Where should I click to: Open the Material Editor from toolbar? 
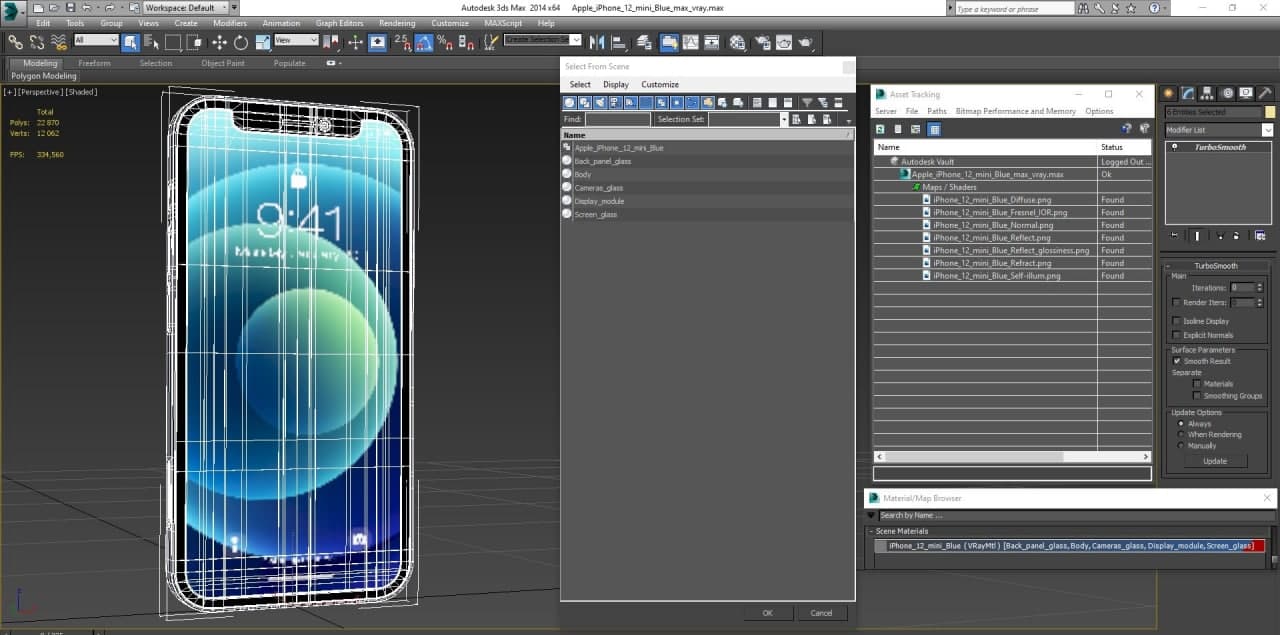point(737,42)
